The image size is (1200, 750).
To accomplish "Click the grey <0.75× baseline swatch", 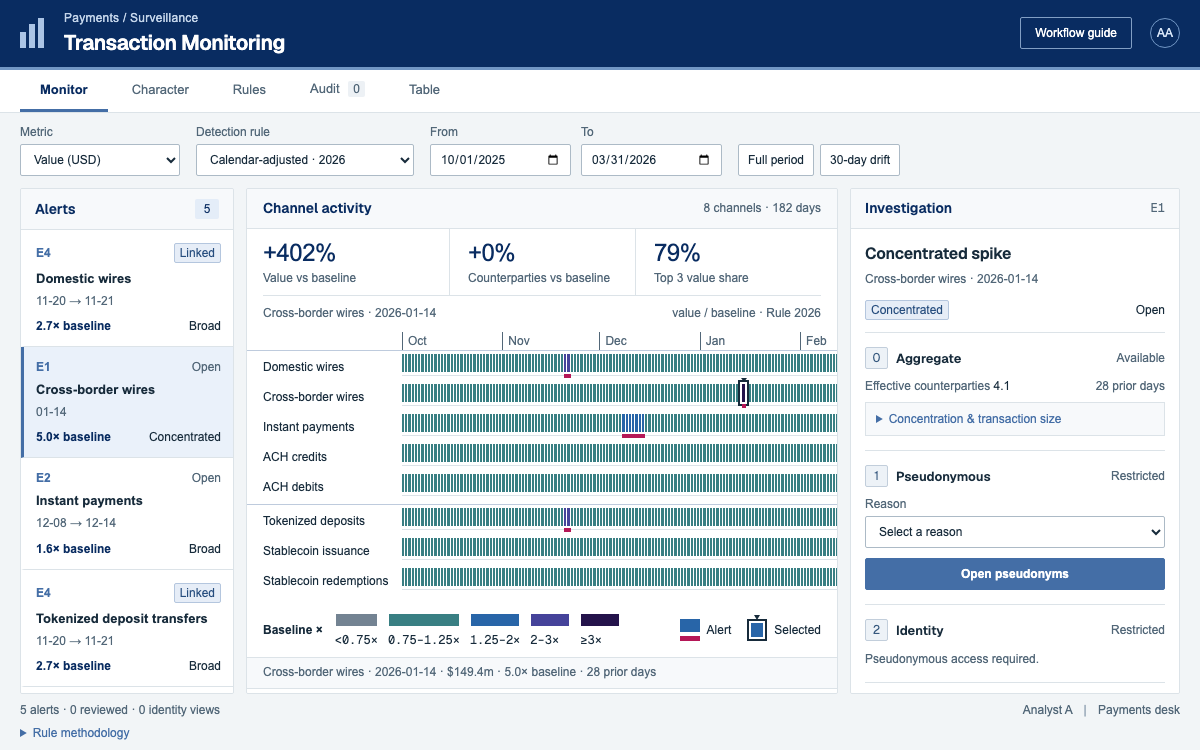I will point(356,620).
